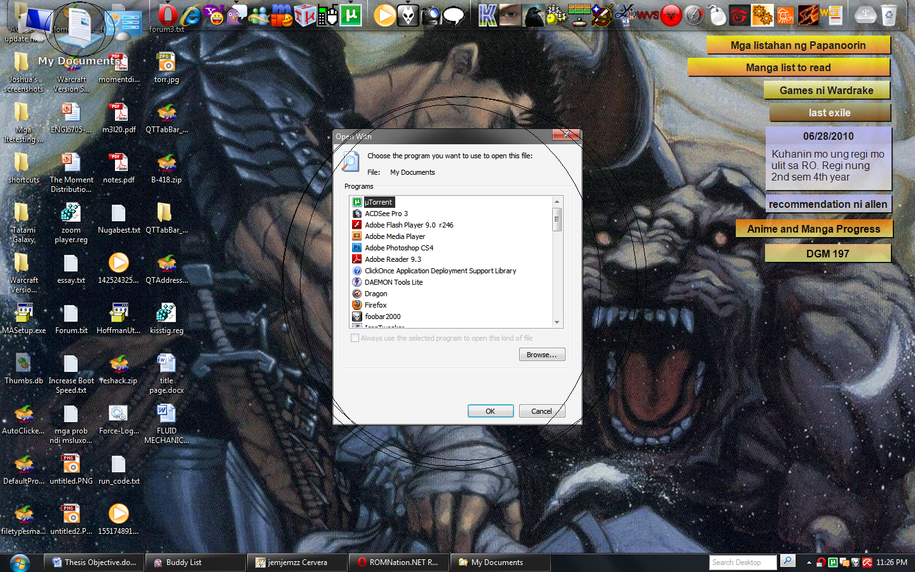Viewport: 915px width, 572px height.
Task: Click the search magnifier button in taskbar
Action: (x=787, y=561)
